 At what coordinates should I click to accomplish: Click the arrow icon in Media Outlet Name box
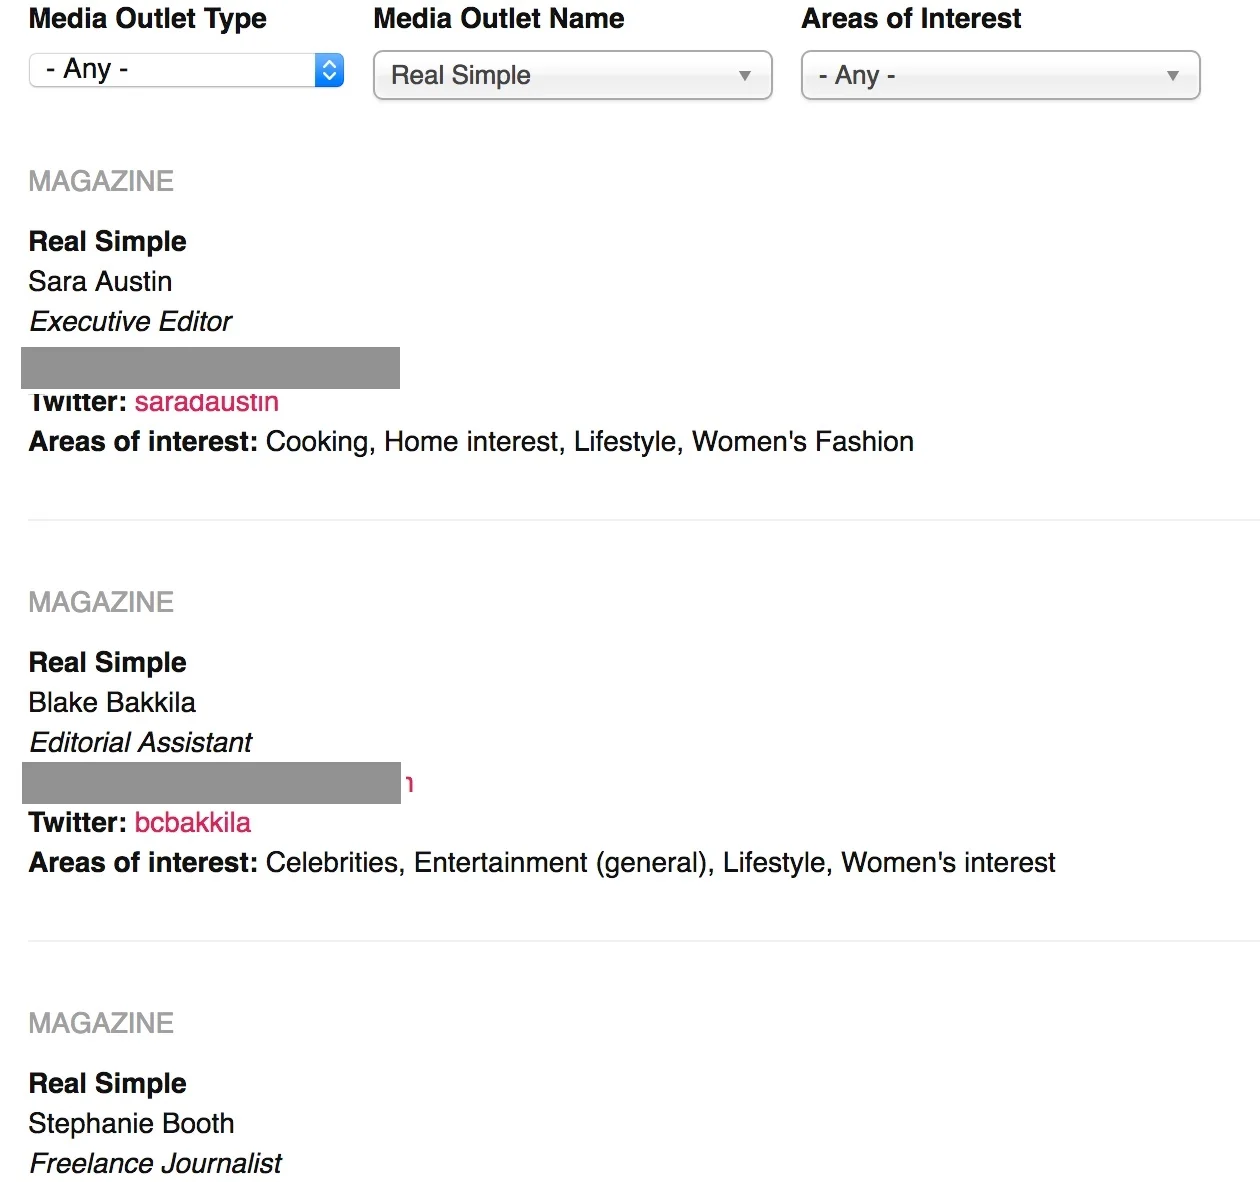click(x=744, y=76)
